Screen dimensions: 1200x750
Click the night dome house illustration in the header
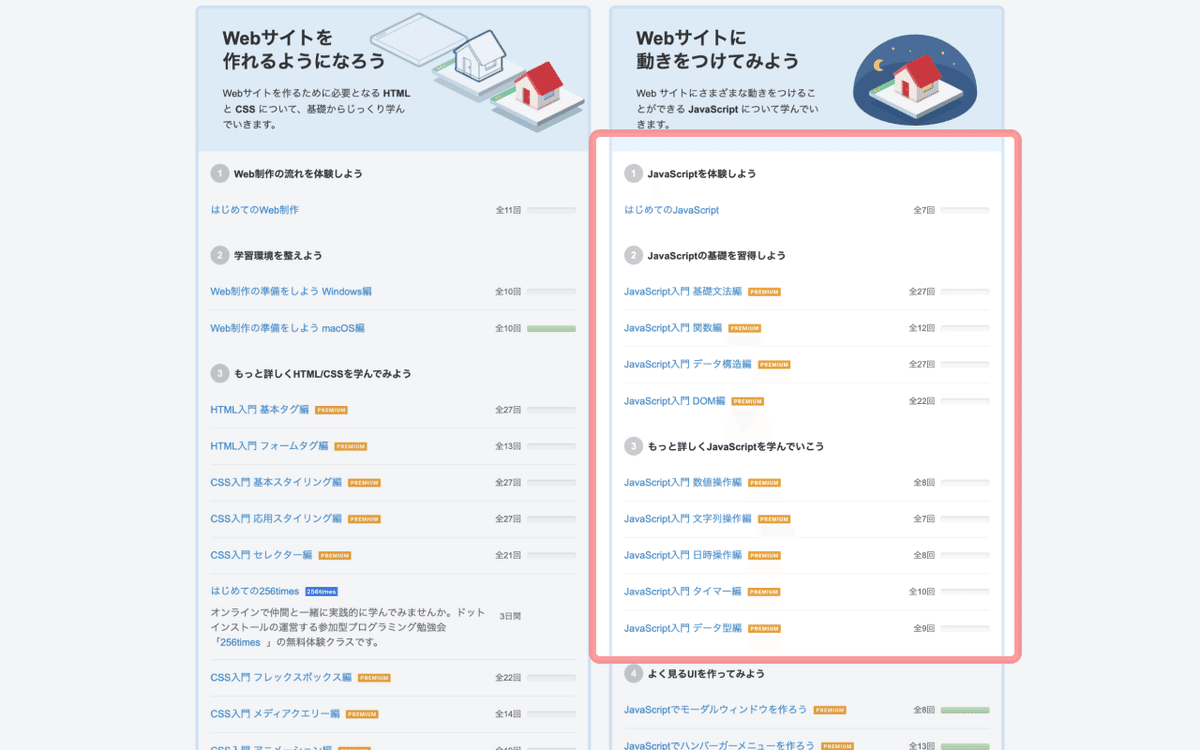coord(914,82)
